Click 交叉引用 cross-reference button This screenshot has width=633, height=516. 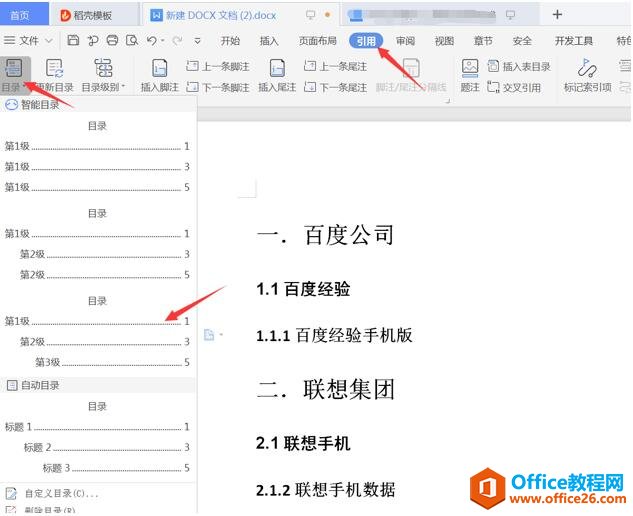click(x=514, y=87)
